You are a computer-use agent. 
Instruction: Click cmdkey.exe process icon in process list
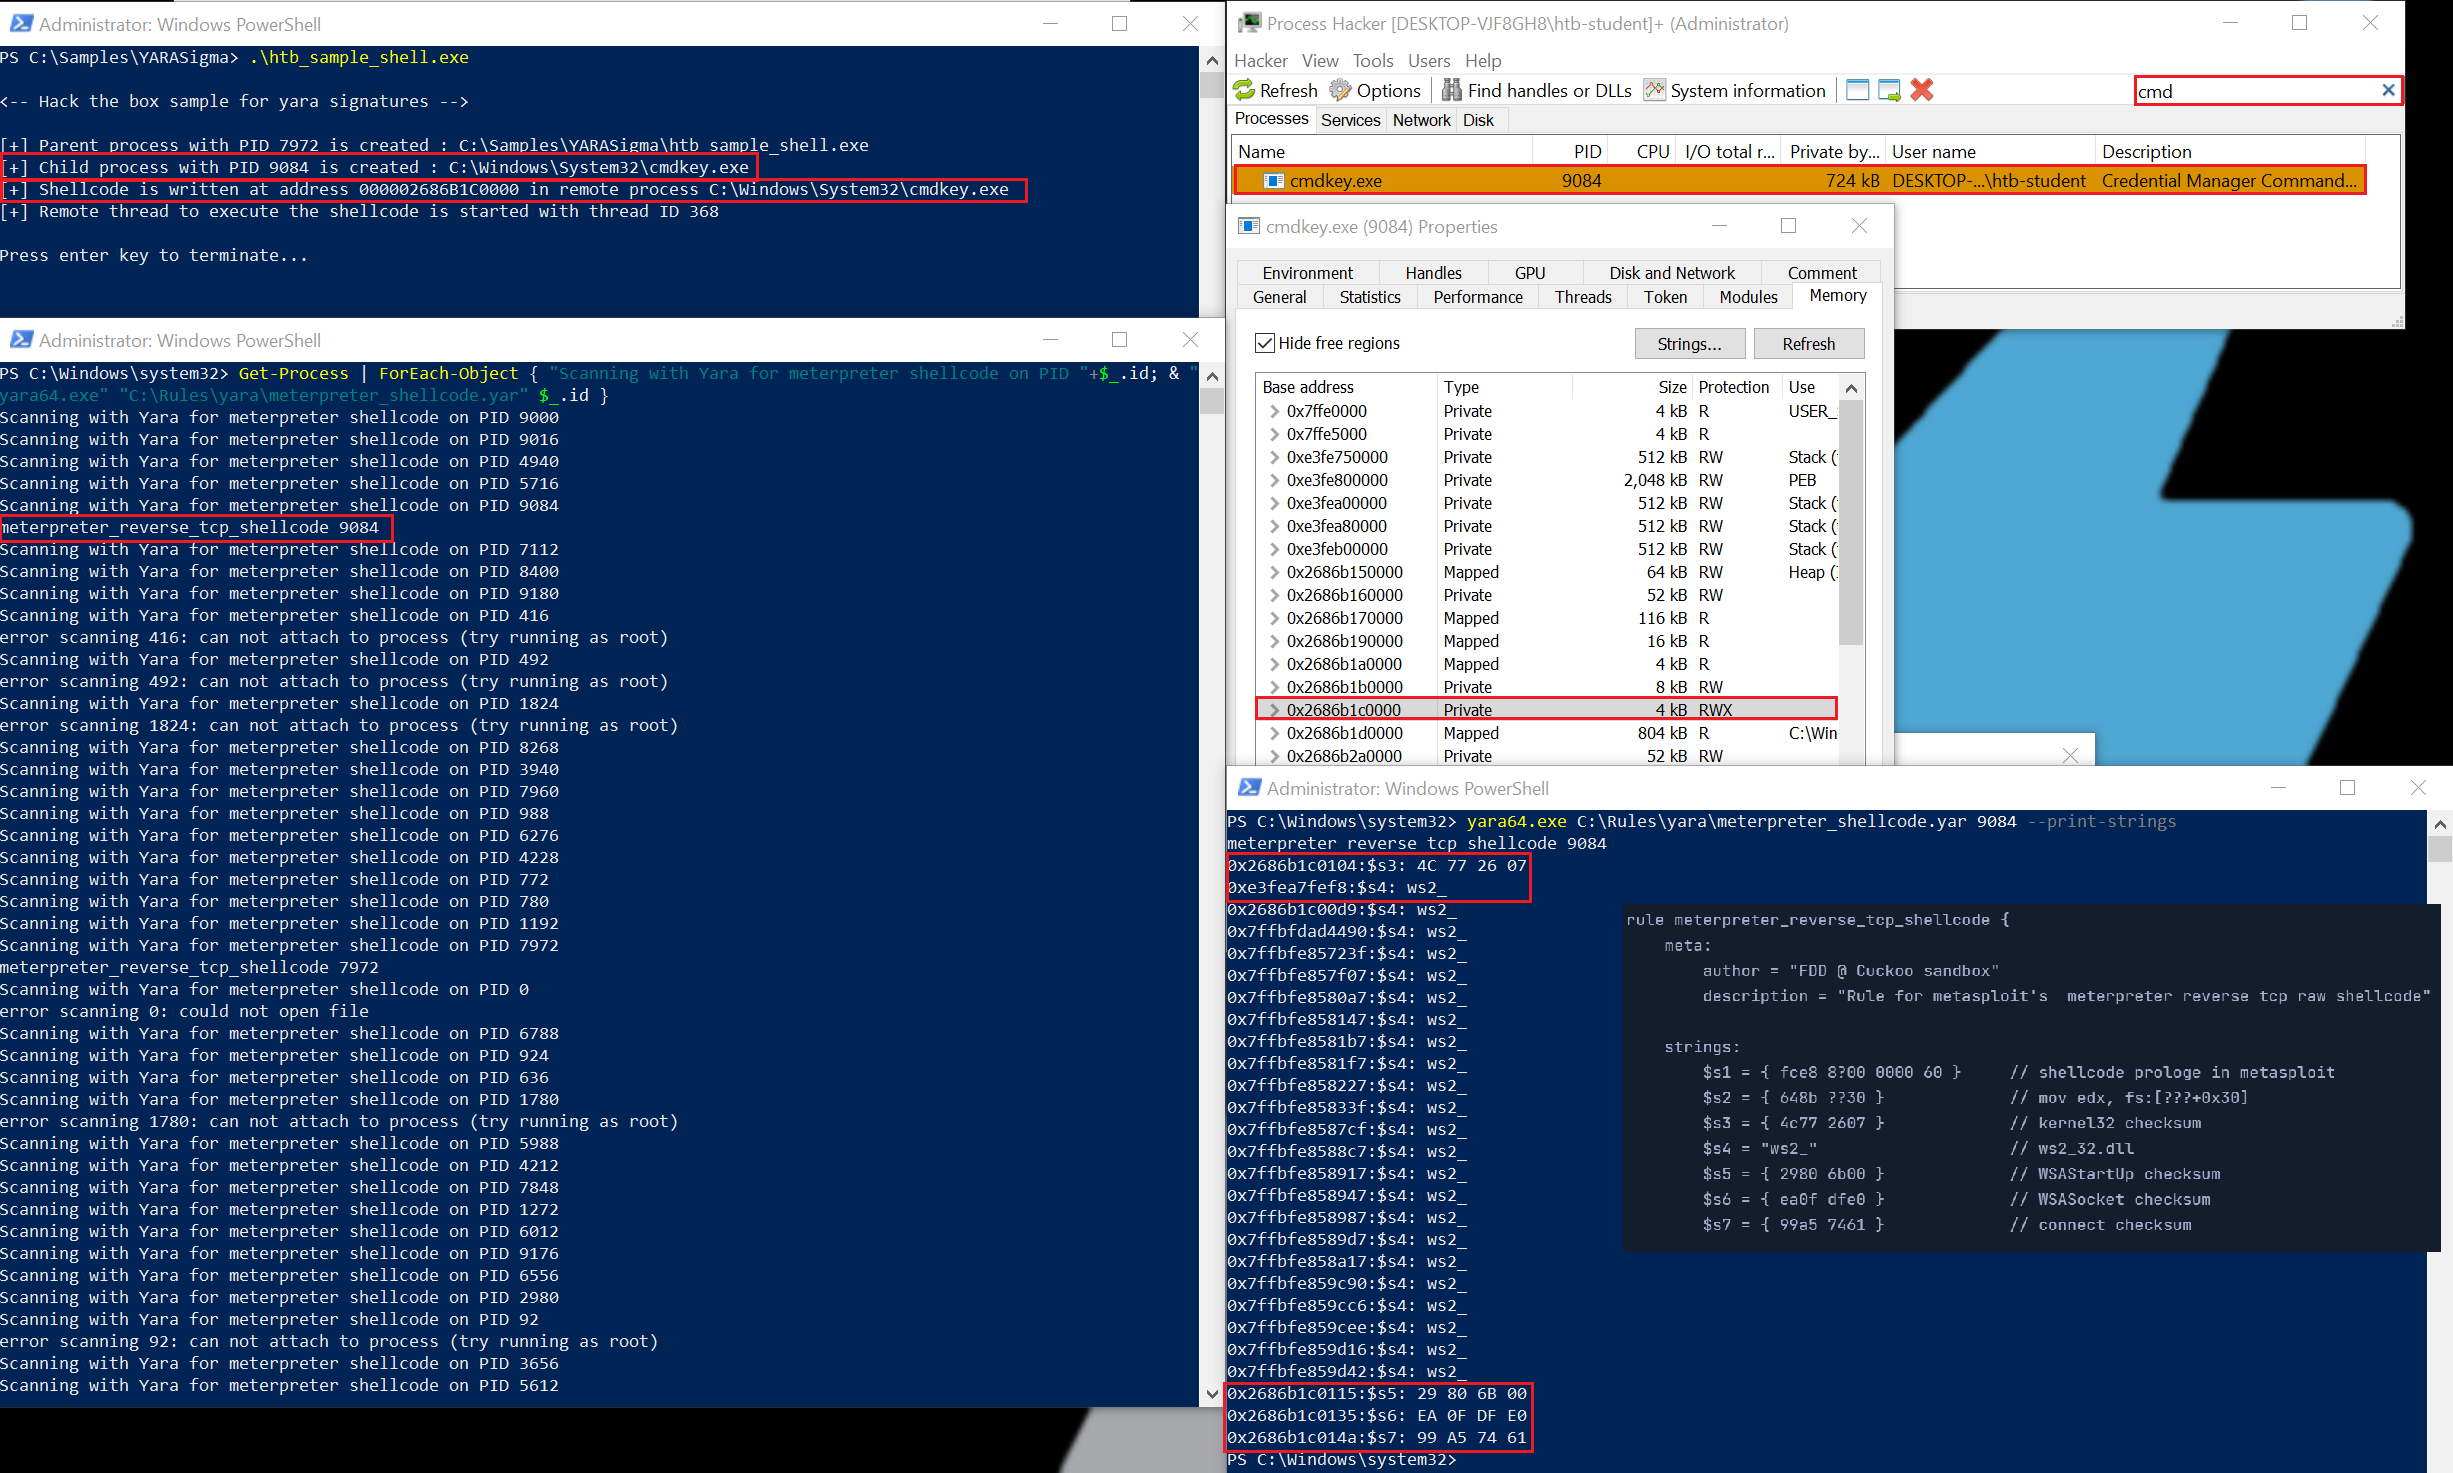[1274, 181]
